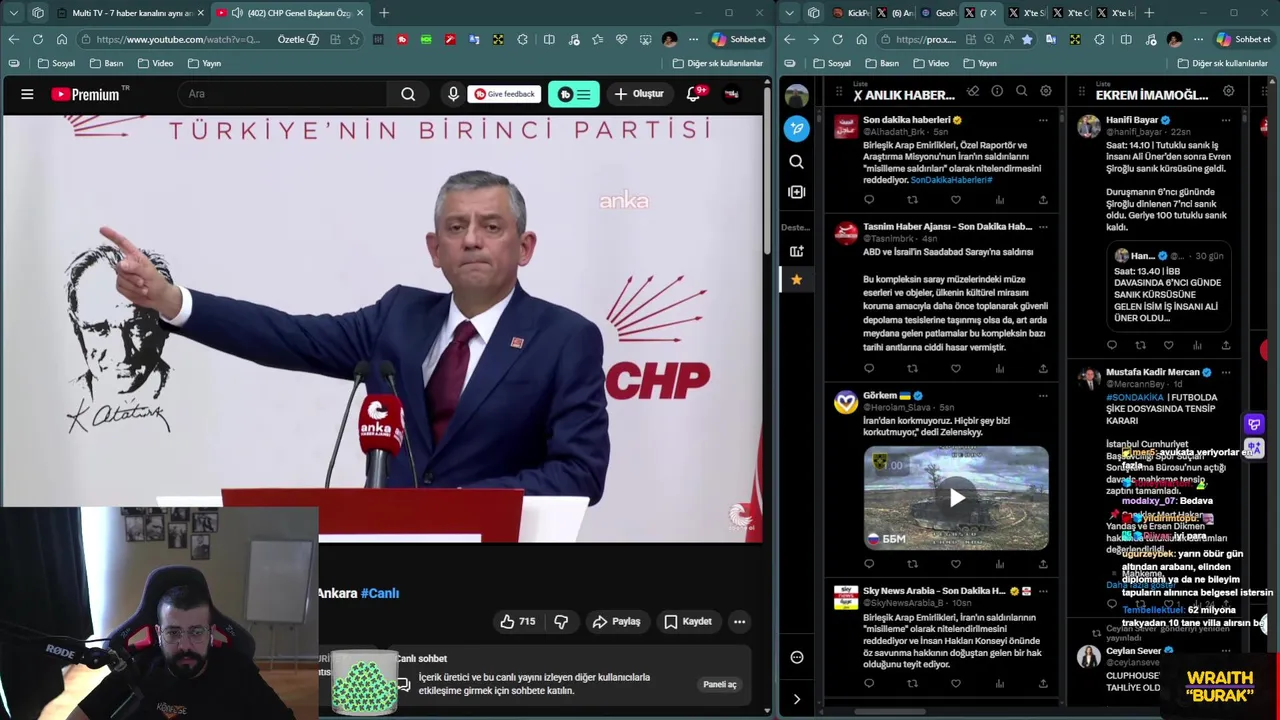Open tab list dropdown in left browser

pyautogui.click(x=14, y=13)
